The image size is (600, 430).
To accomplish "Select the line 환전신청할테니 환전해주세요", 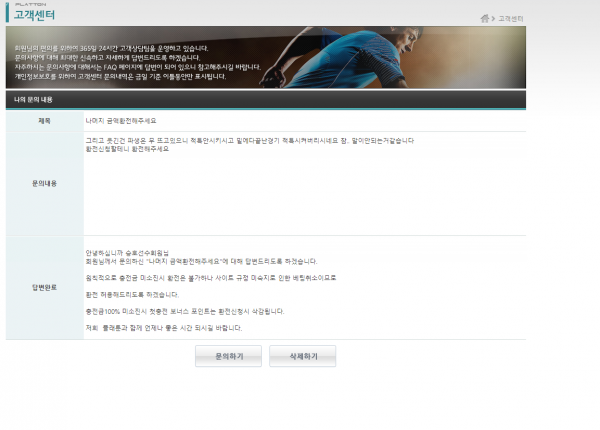I will (x=127, y=149).
